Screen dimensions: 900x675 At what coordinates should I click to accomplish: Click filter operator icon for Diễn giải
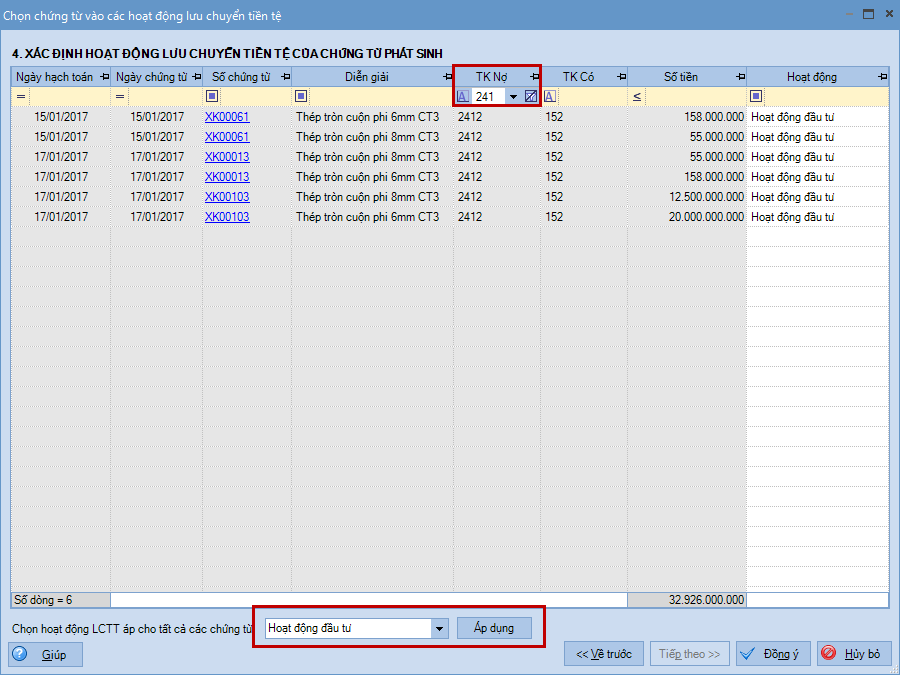tap(301, 97)
